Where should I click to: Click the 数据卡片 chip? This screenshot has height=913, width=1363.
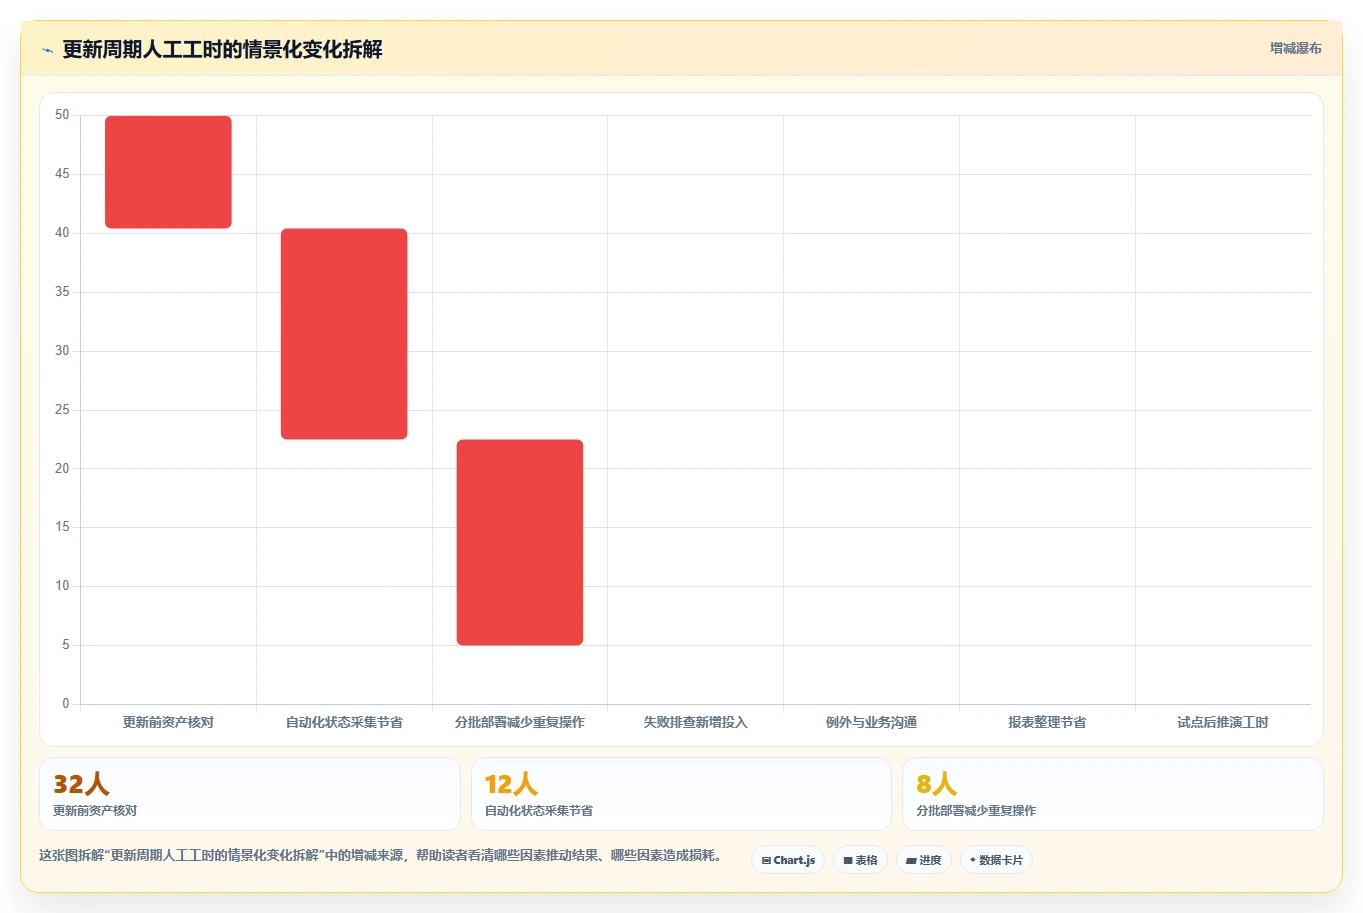point(996,860)
